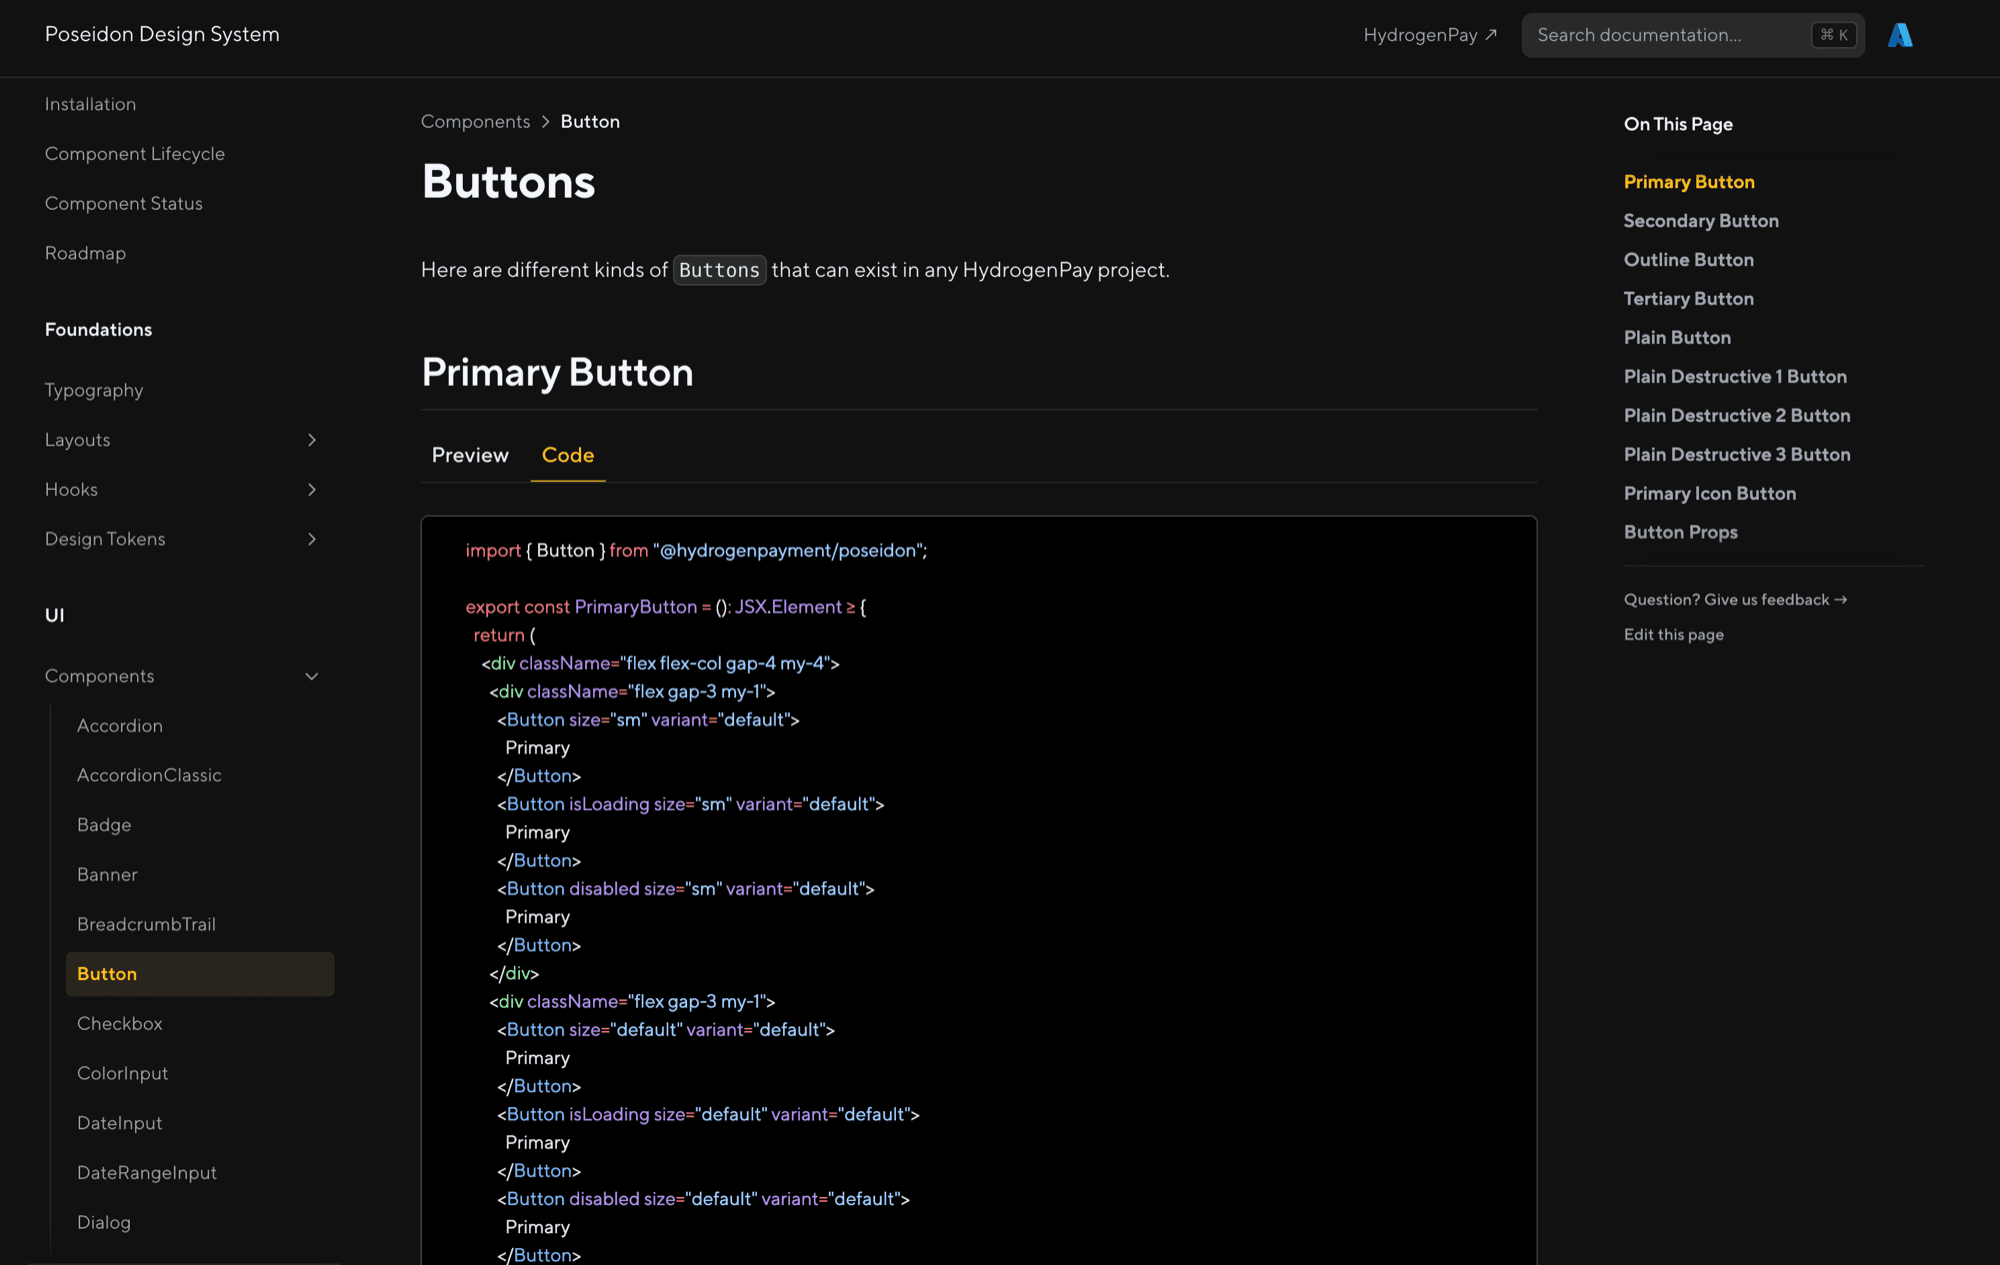Jump to Plain Button section
The height and width of the screenshot is (1265, 2000).
[x=1677, y=338]
